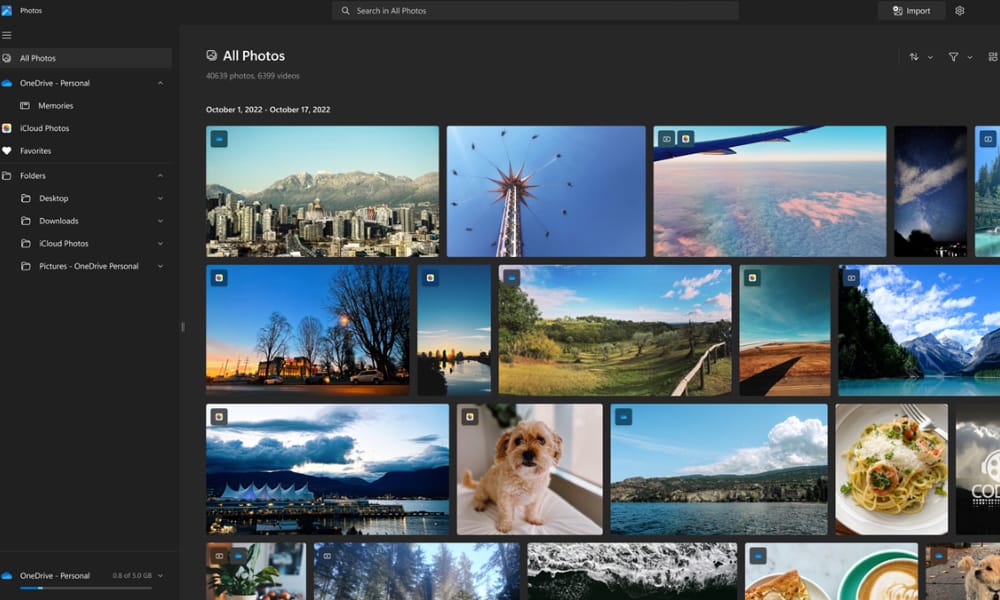This screenshot has height=600, width=1000.
Task: Click the date range October 1, 2022 heading
Action: coord(268,110)
